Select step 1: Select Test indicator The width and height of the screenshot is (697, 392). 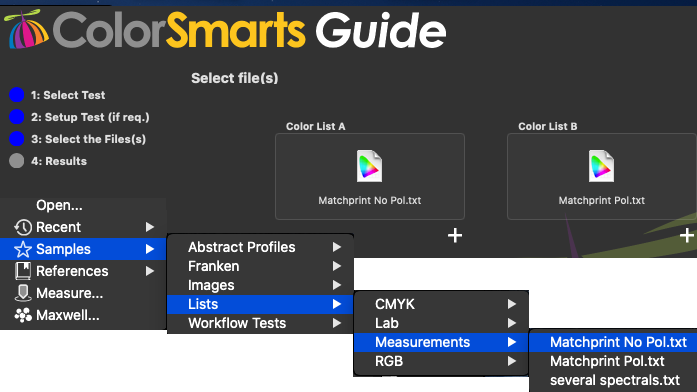point(16,95)
